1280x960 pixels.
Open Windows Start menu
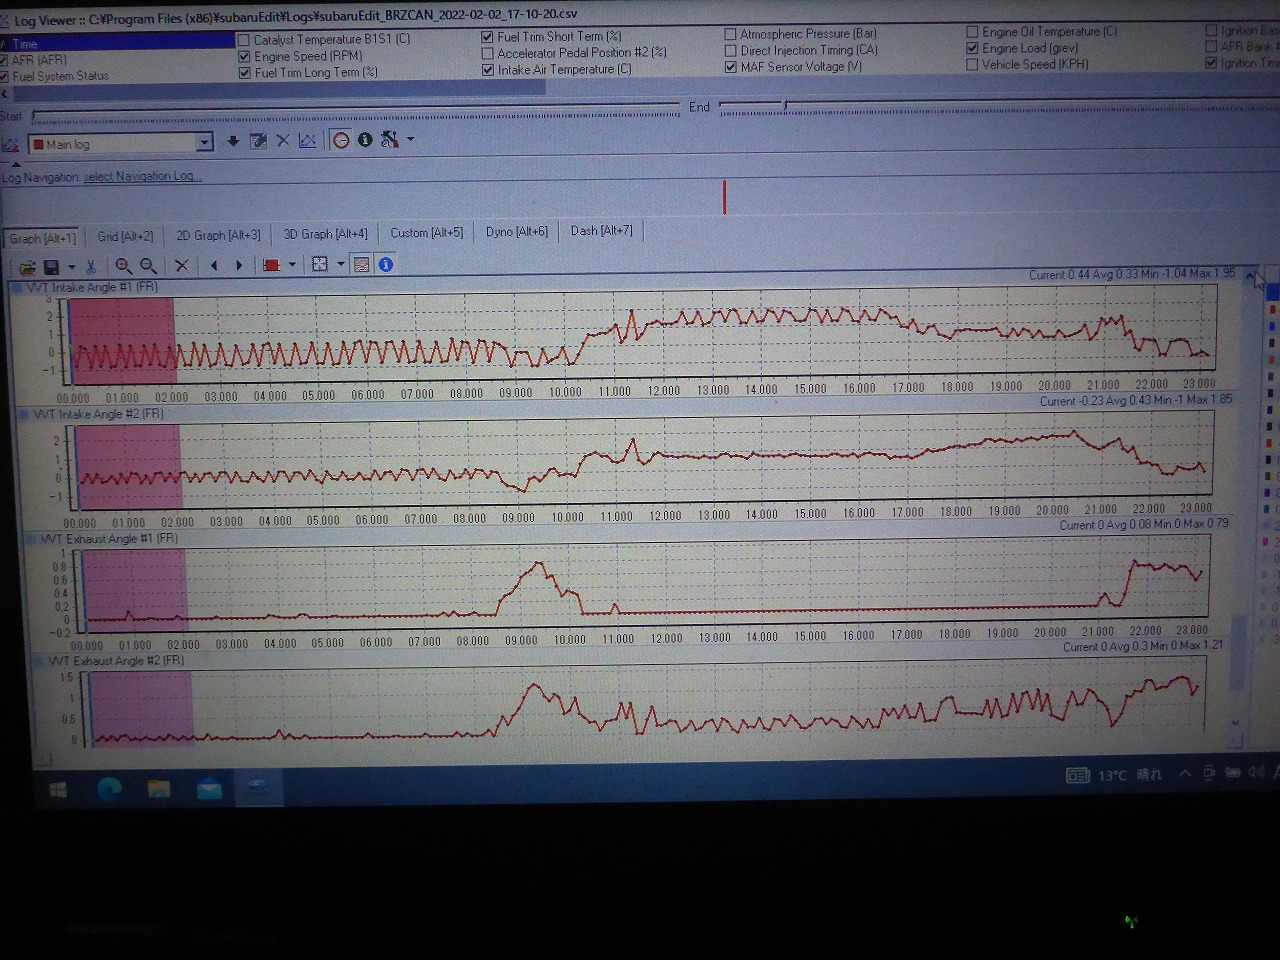[58, 790]
